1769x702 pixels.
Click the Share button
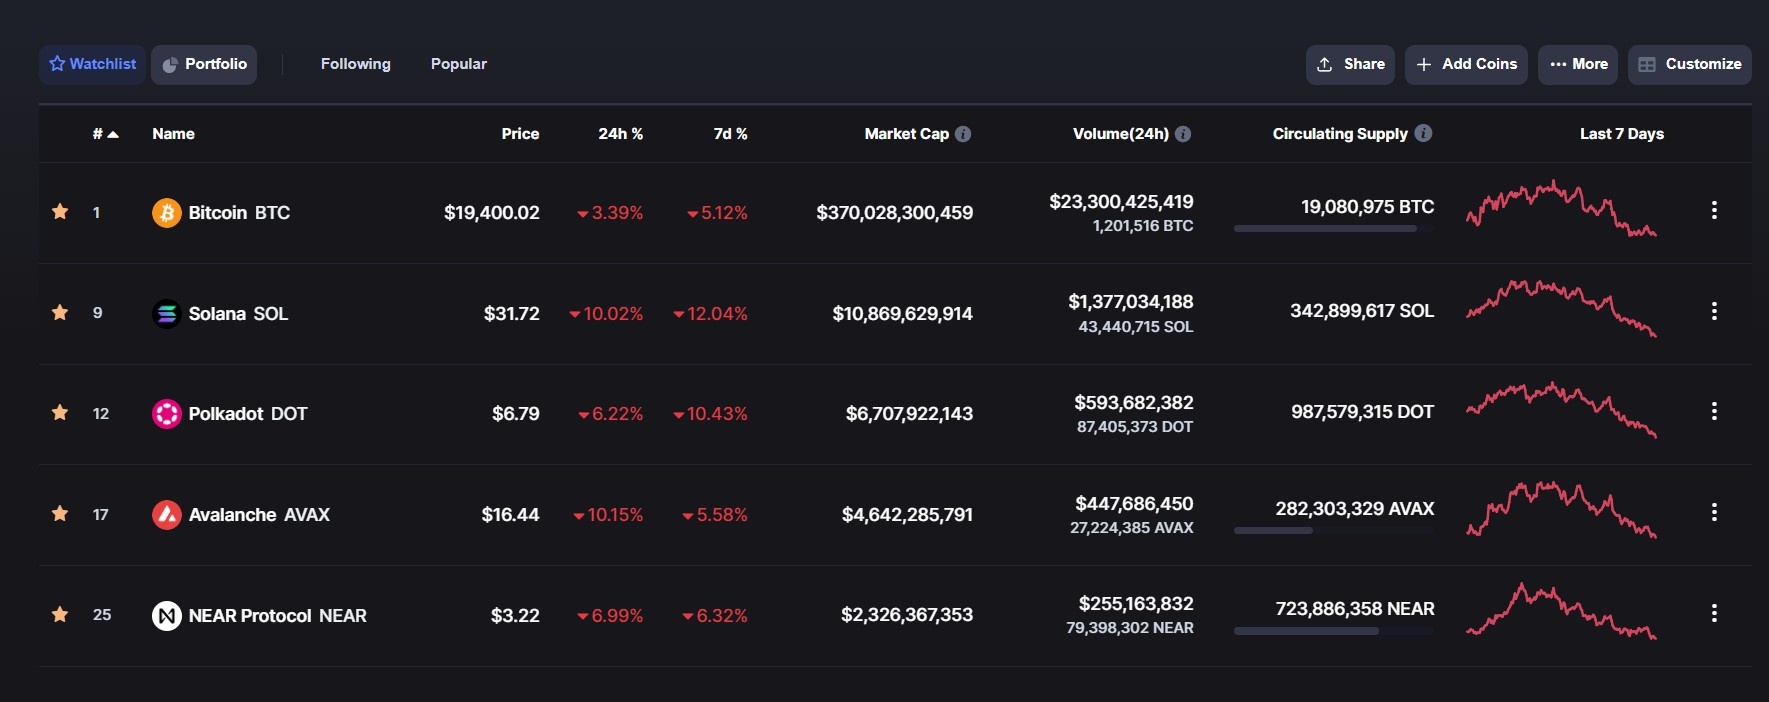click(1350, 64)
